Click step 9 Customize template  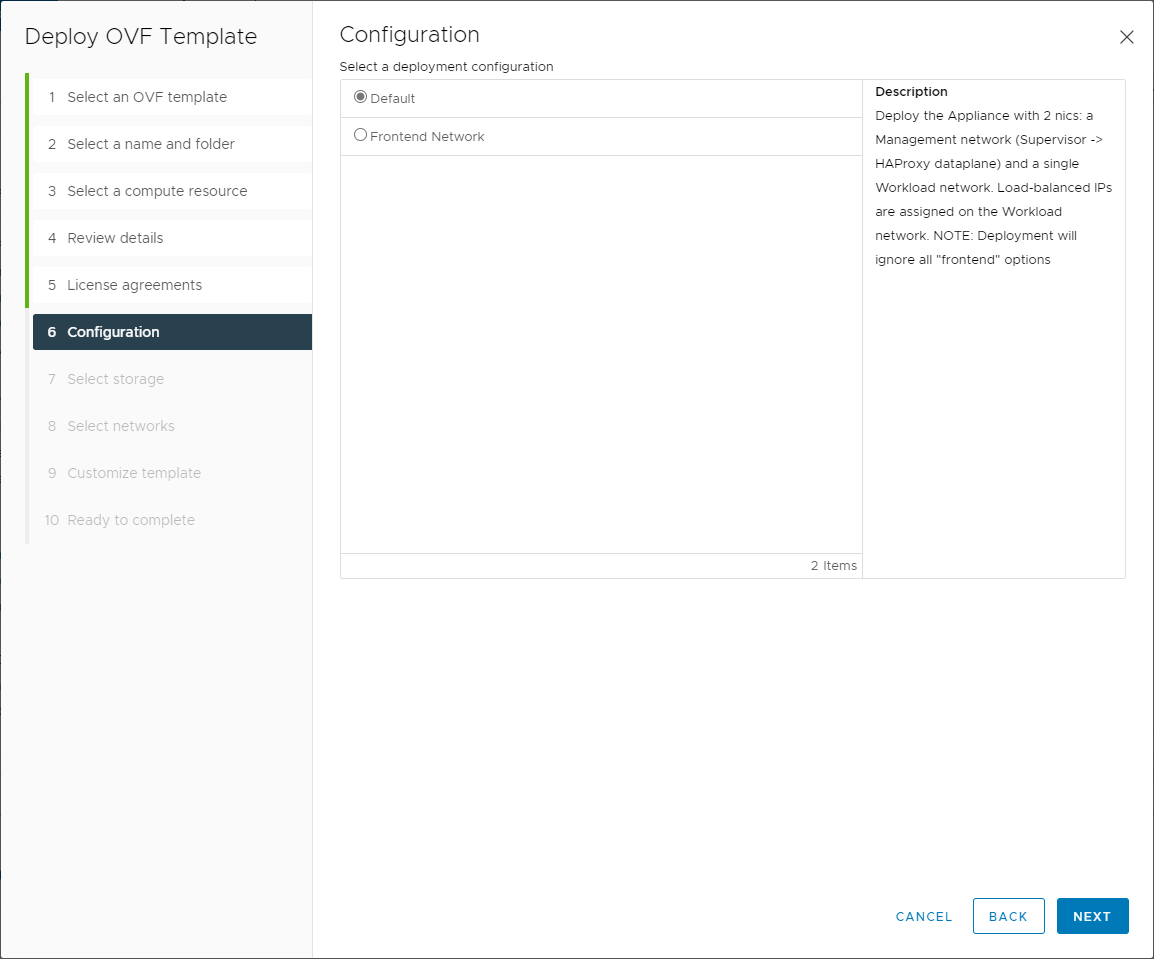(x=134, y=473)
